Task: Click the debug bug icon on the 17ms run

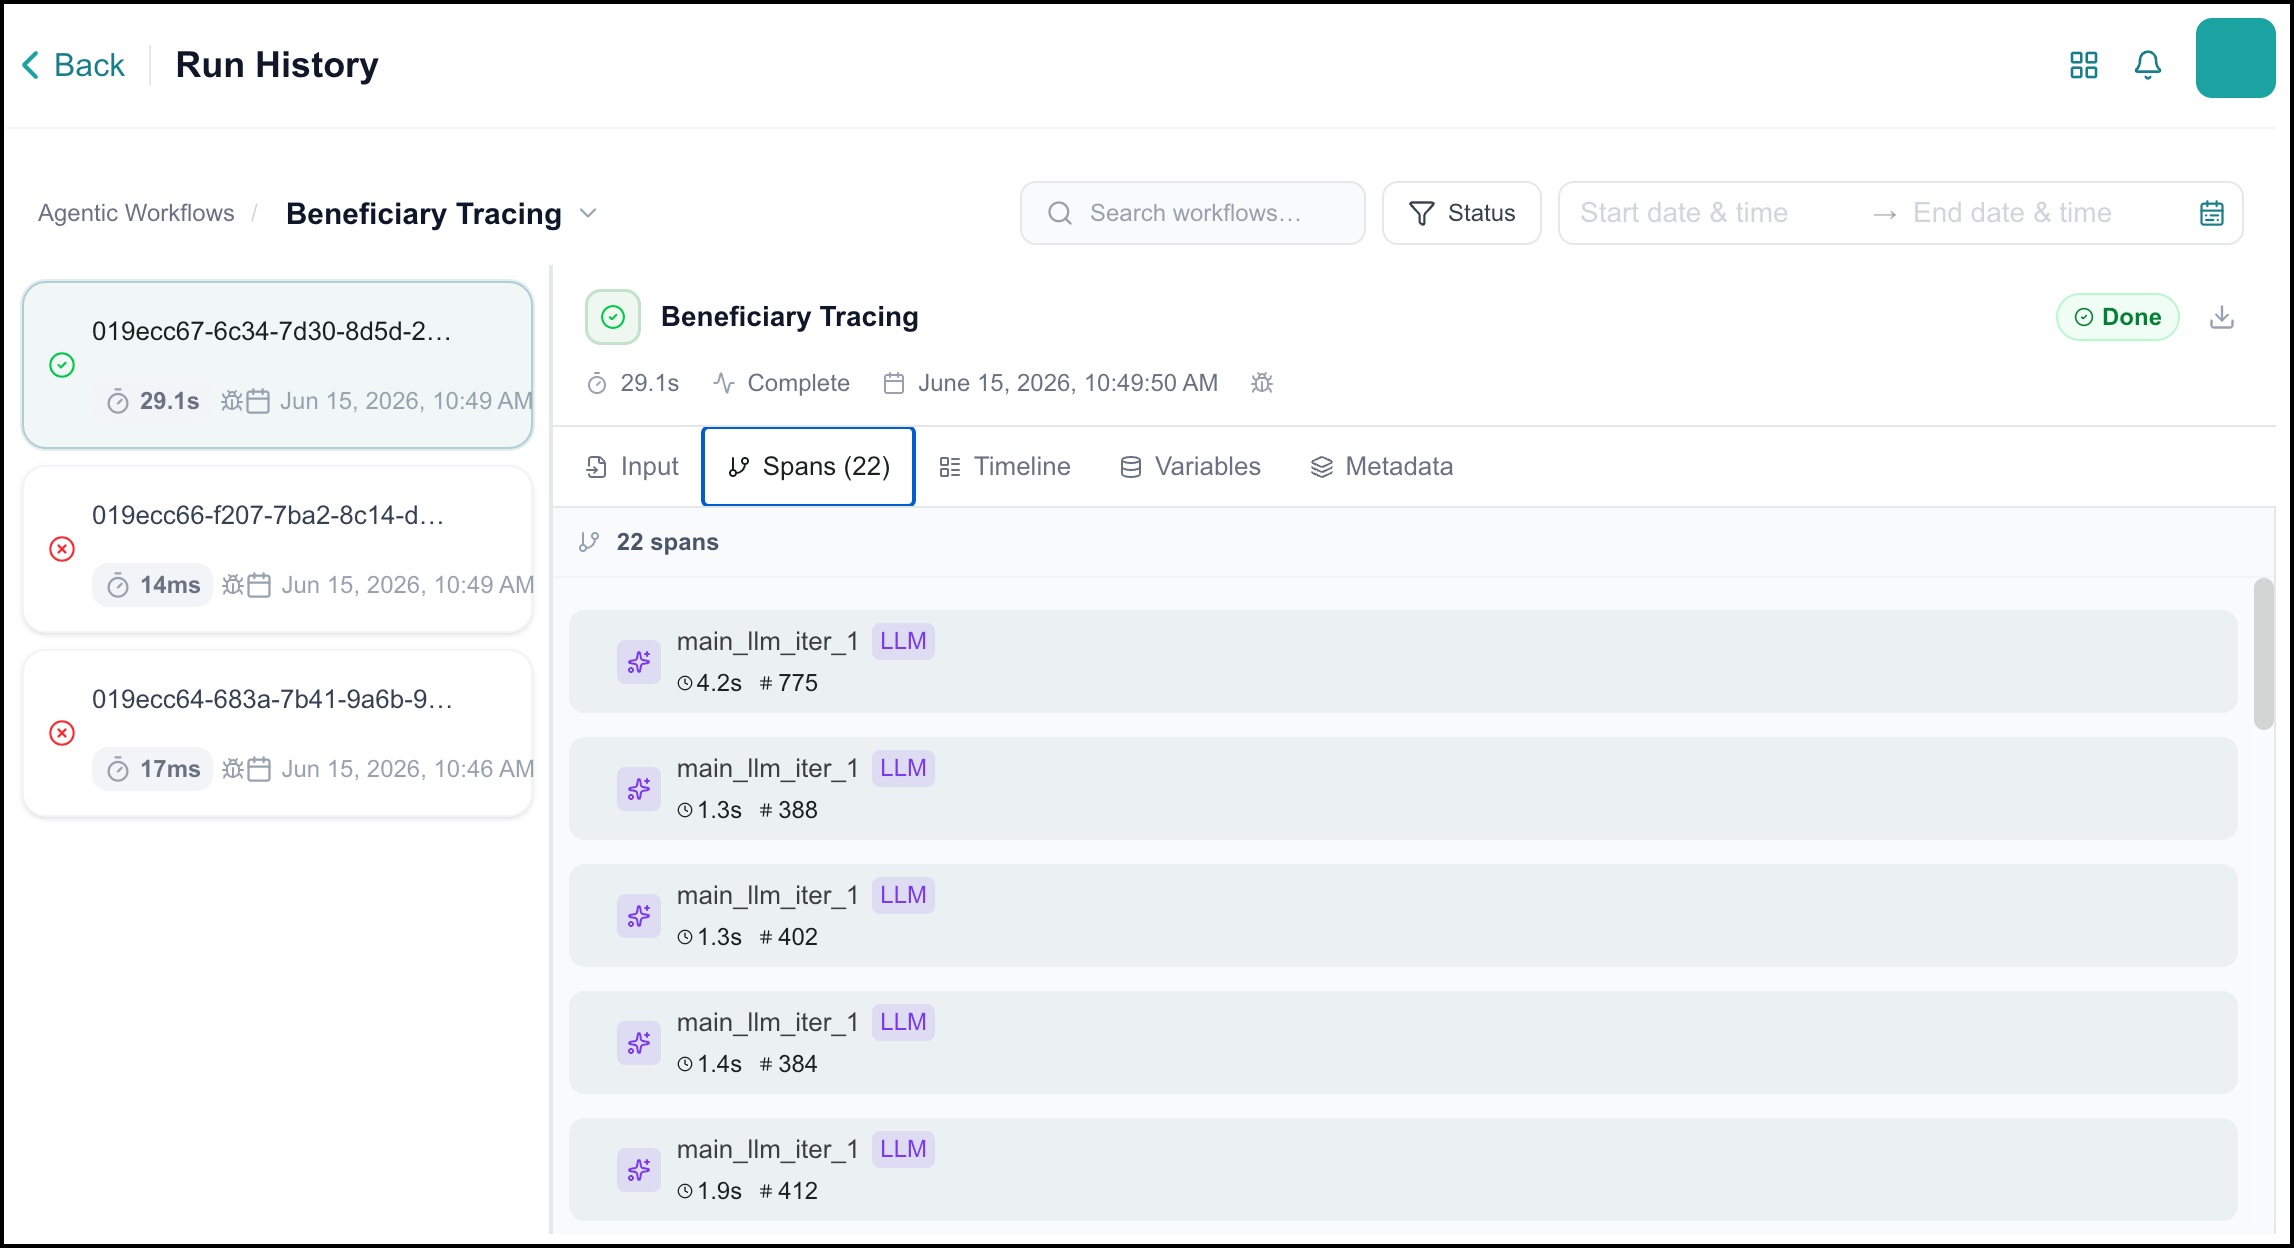Action: point(233,769)
